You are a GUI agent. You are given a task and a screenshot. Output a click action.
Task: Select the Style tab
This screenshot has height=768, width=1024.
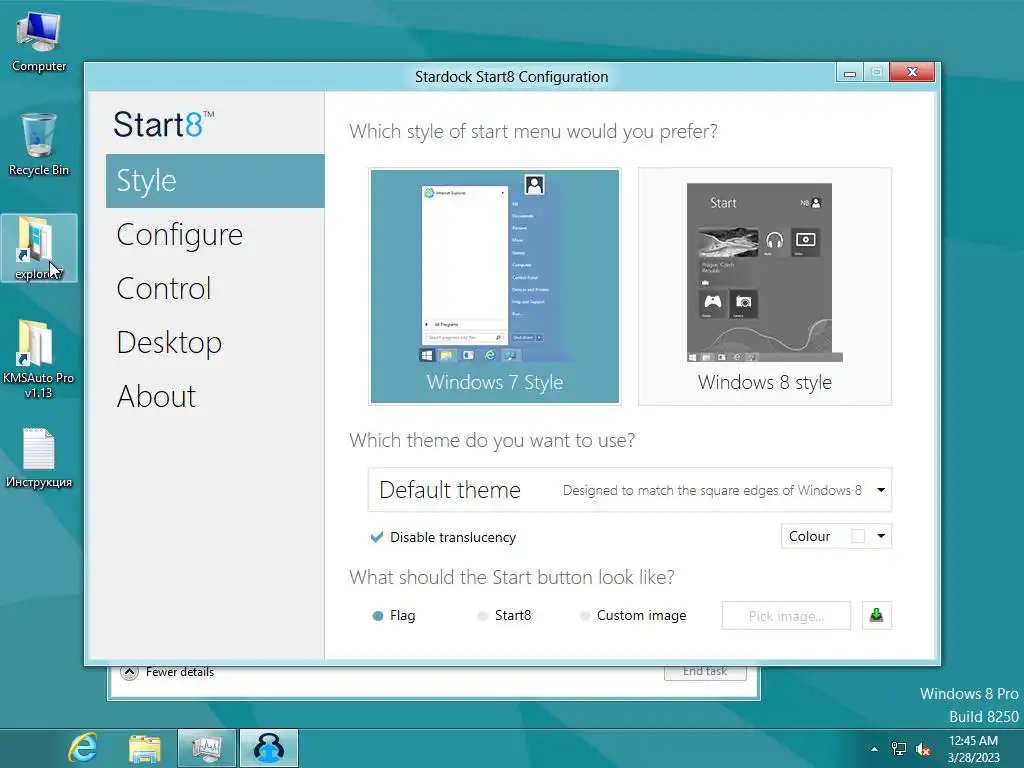tap(215, 181)
